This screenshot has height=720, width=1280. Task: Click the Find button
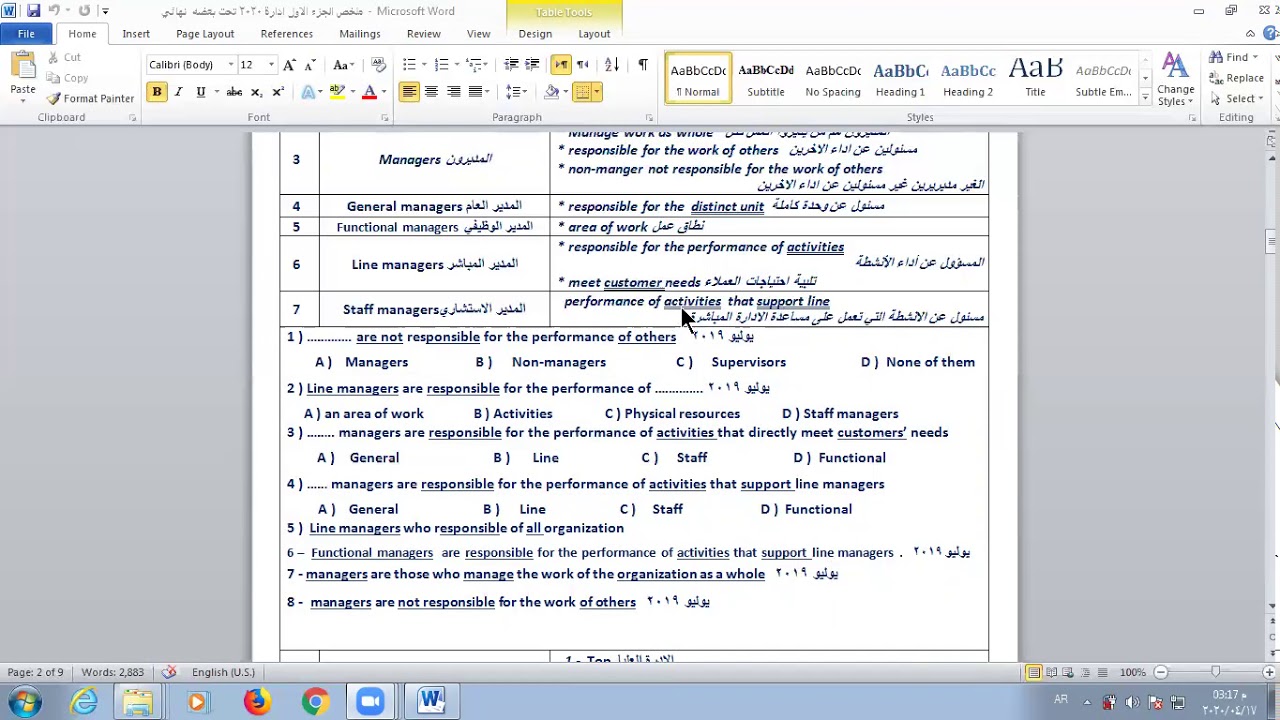pyautogui.click(x=1230, y=57)
